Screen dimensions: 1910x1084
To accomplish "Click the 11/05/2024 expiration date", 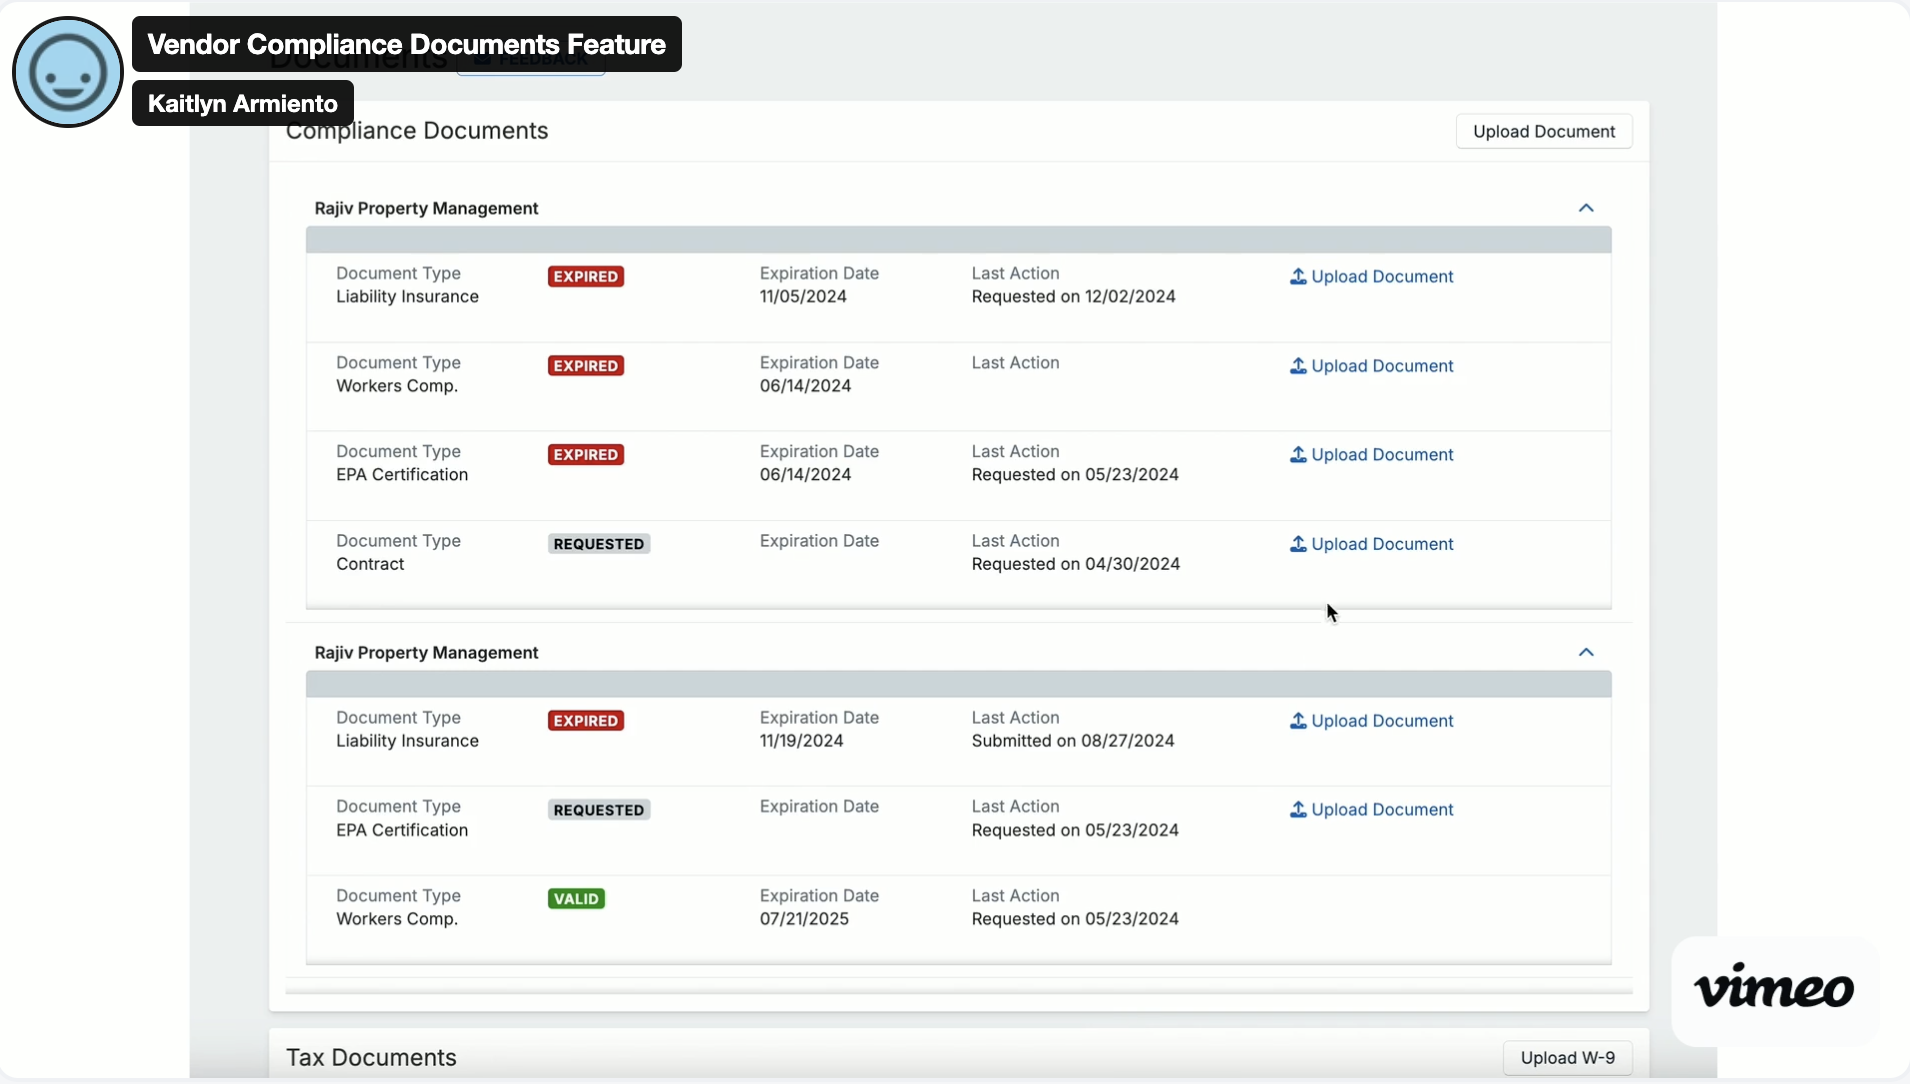I will tap(803, 297).
